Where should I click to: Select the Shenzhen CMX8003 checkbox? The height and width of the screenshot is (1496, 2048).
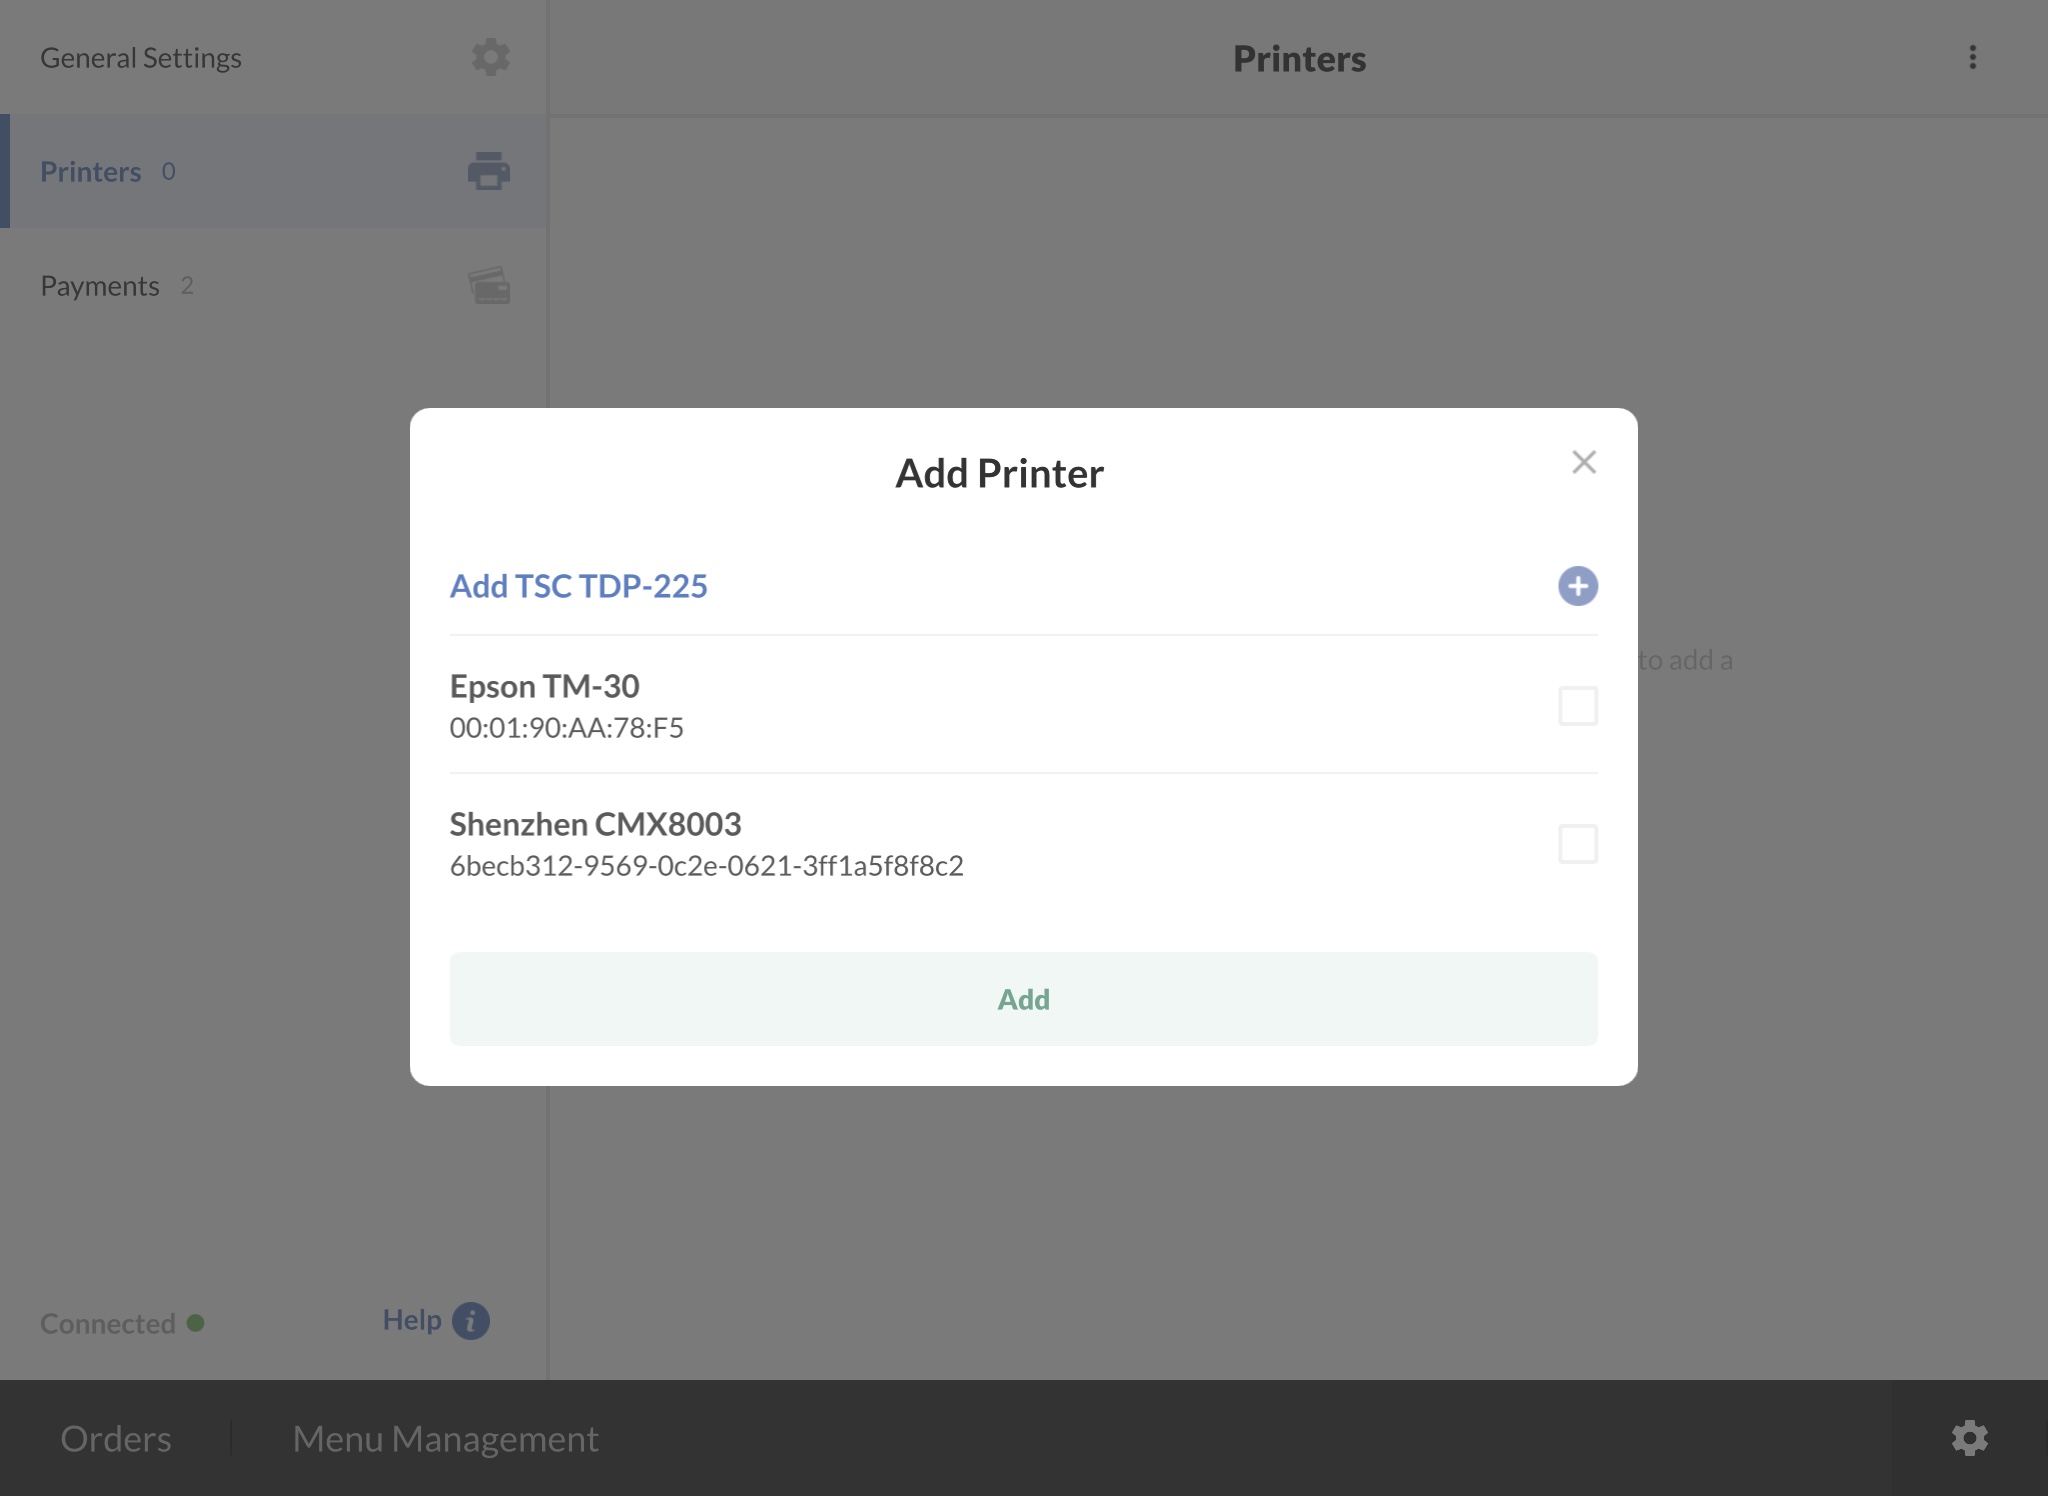point(1577,844)
